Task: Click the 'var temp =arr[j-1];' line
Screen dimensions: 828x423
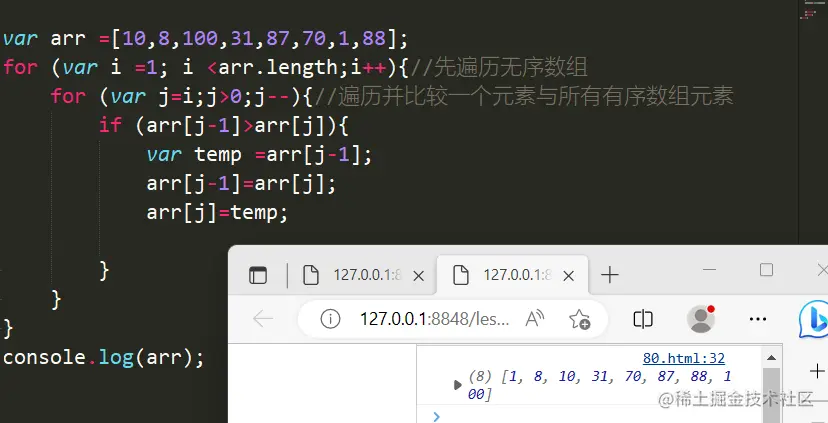Action: pos(259,155)
